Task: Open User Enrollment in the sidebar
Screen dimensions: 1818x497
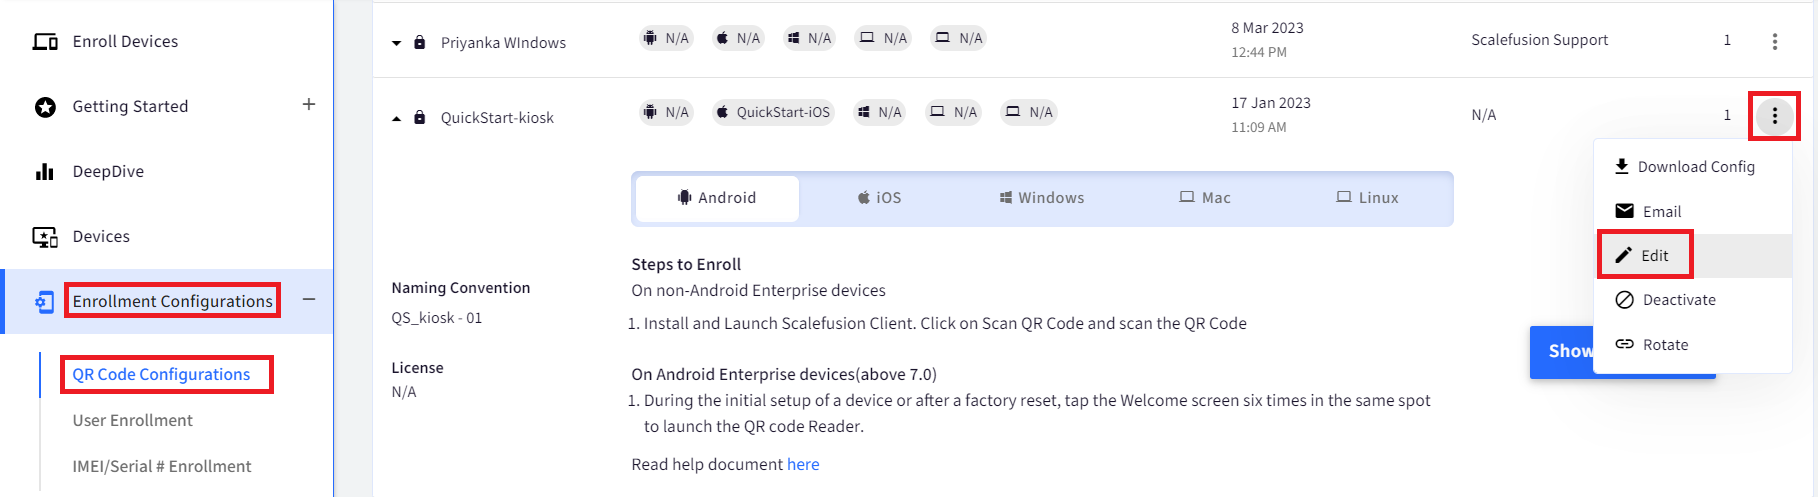Action: [x=132, y=420]
